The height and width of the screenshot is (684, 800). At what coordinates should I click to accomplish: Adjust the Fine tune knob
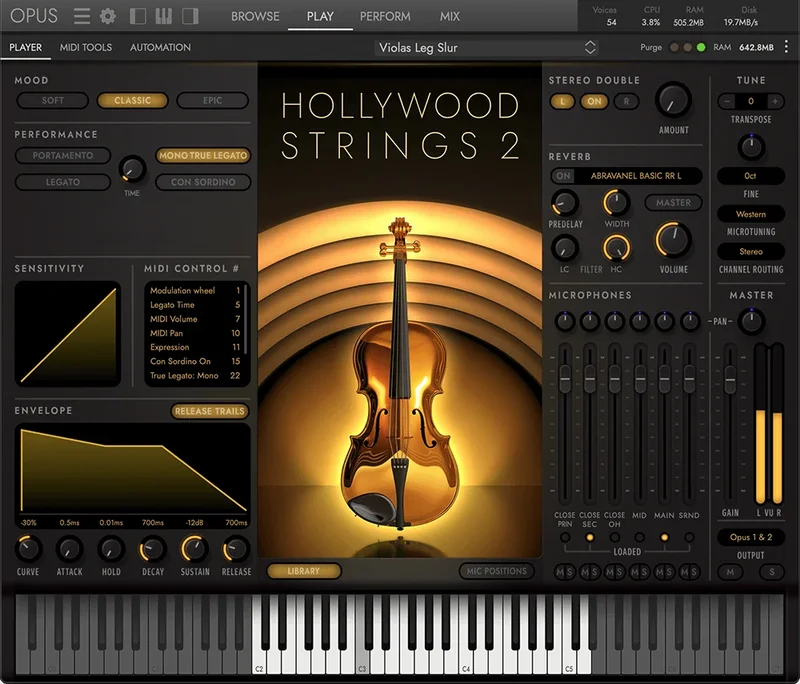pyautogui.click(x=751, y=147)
